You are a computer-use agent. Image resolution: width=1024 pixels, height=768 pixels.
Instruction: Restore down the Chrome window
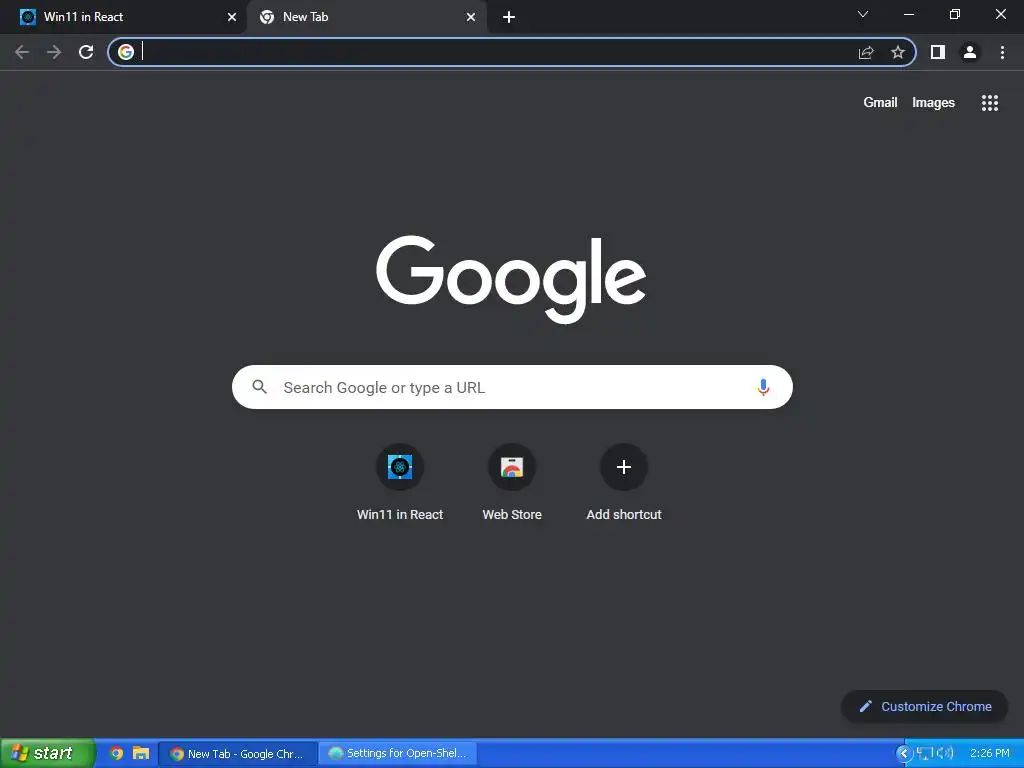955,14
